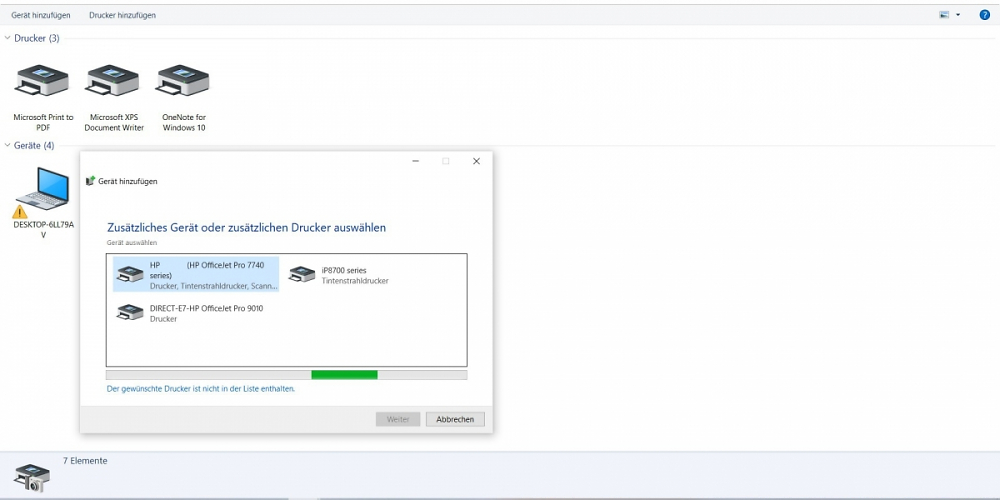Screen dimensions: 1000x500
Task: Click the greyed Weiter button
Action: (398, 419)
